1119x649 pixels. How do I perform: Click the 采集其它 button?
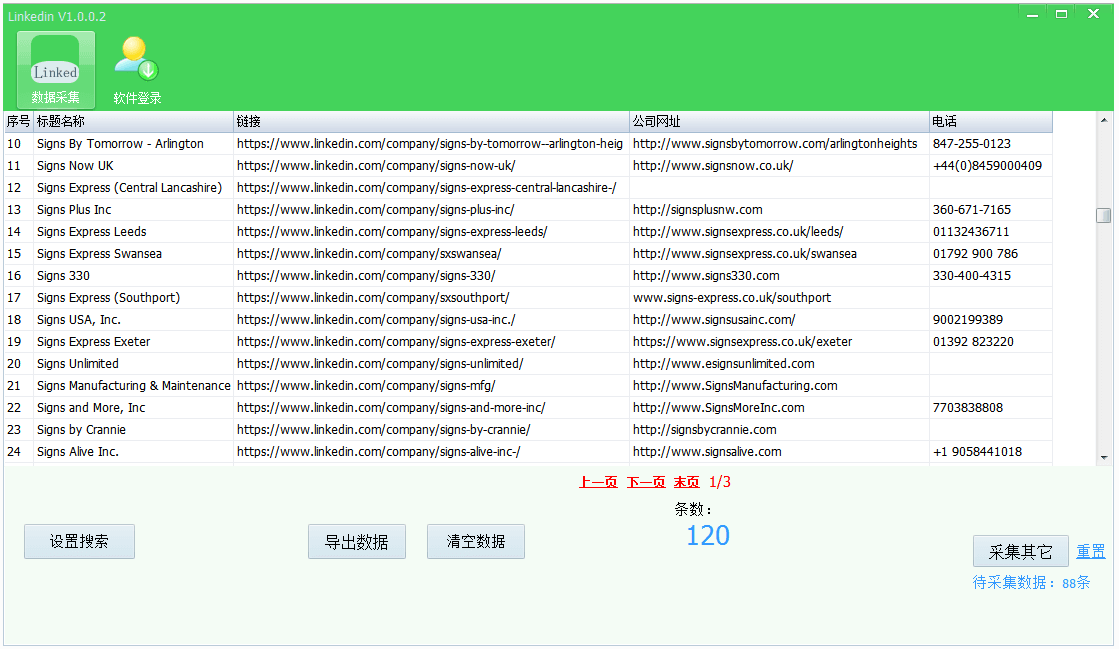tap(1021, 551)
